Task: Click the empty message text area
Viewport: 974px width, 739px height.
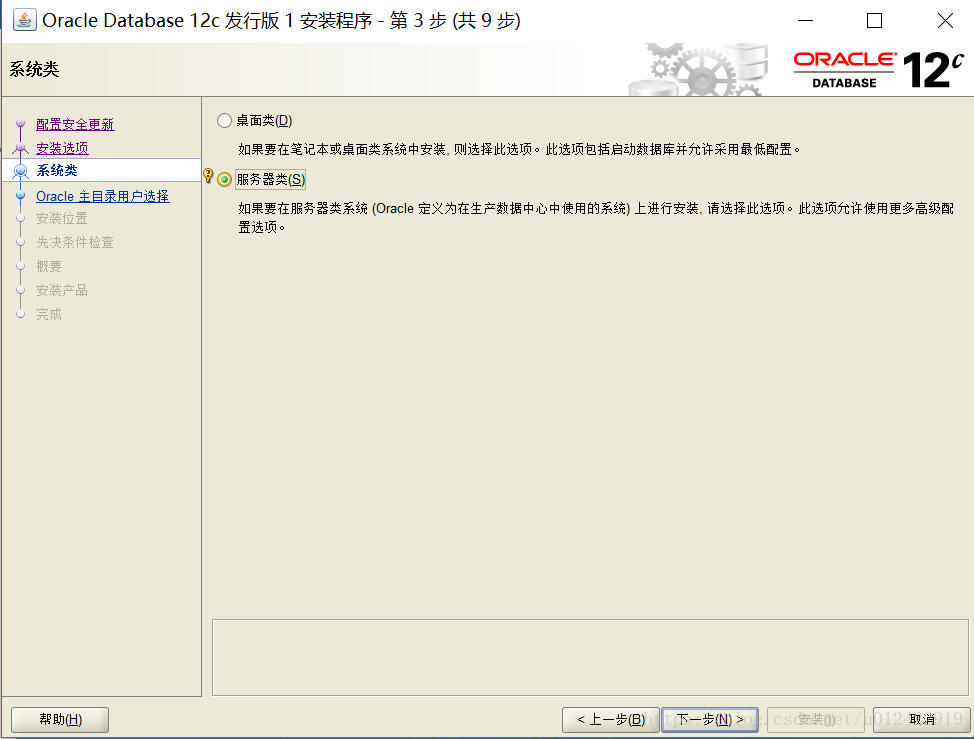Action: click(590, 657)
